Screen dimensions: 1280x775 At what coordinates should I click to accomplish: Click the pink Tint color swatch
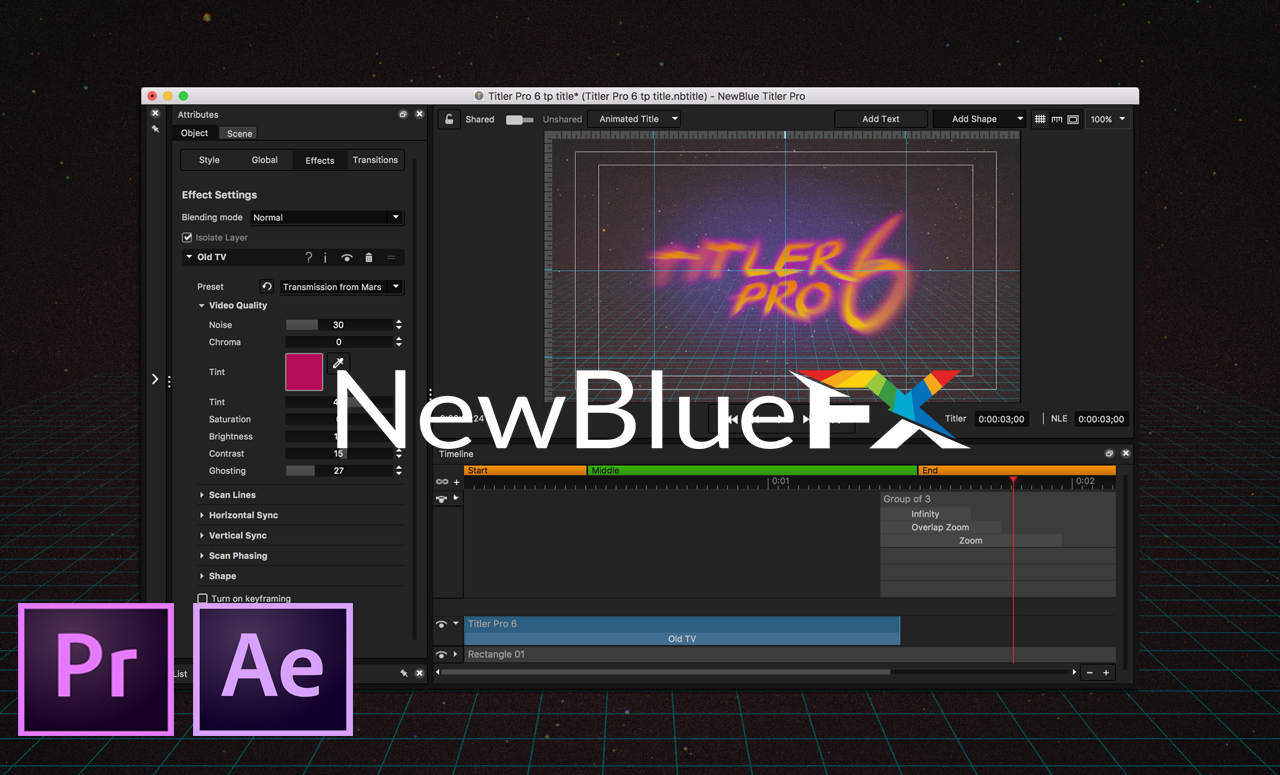[x=303, y=371]
